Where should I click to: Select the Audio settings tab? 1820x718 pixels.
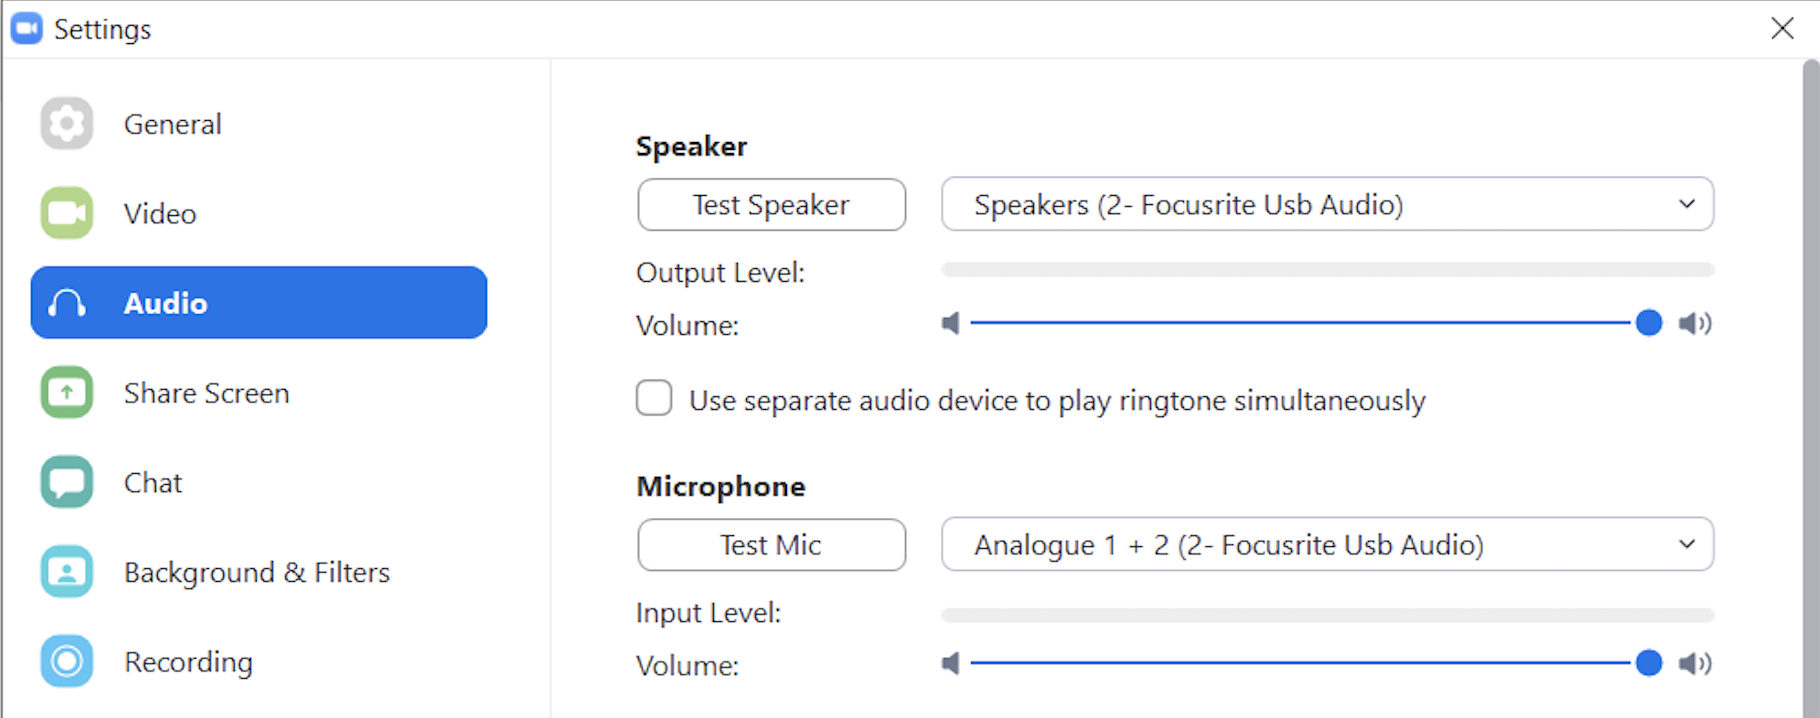[259, 302]
